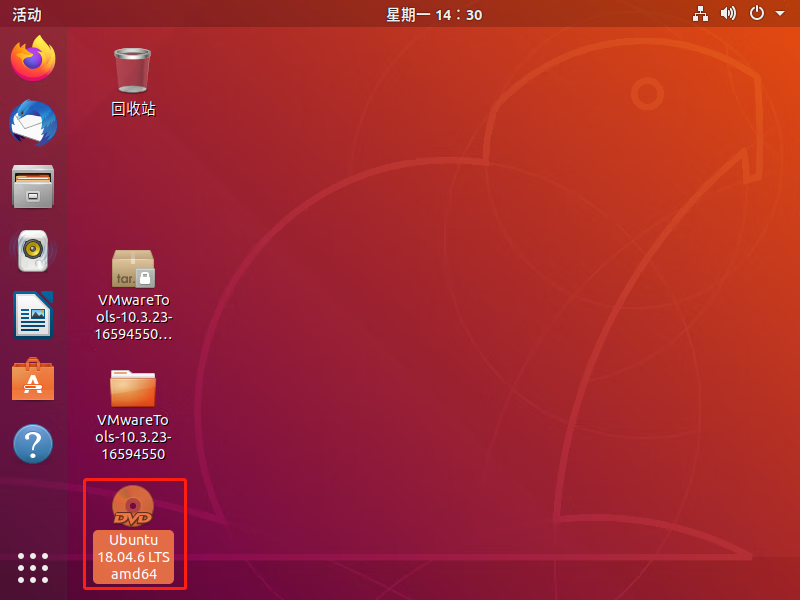This screenshot has height=600, width=800.
Task: Click the Ubuntu 18.04.6 LTS amd64 label
Action: [x=133, y=557]
